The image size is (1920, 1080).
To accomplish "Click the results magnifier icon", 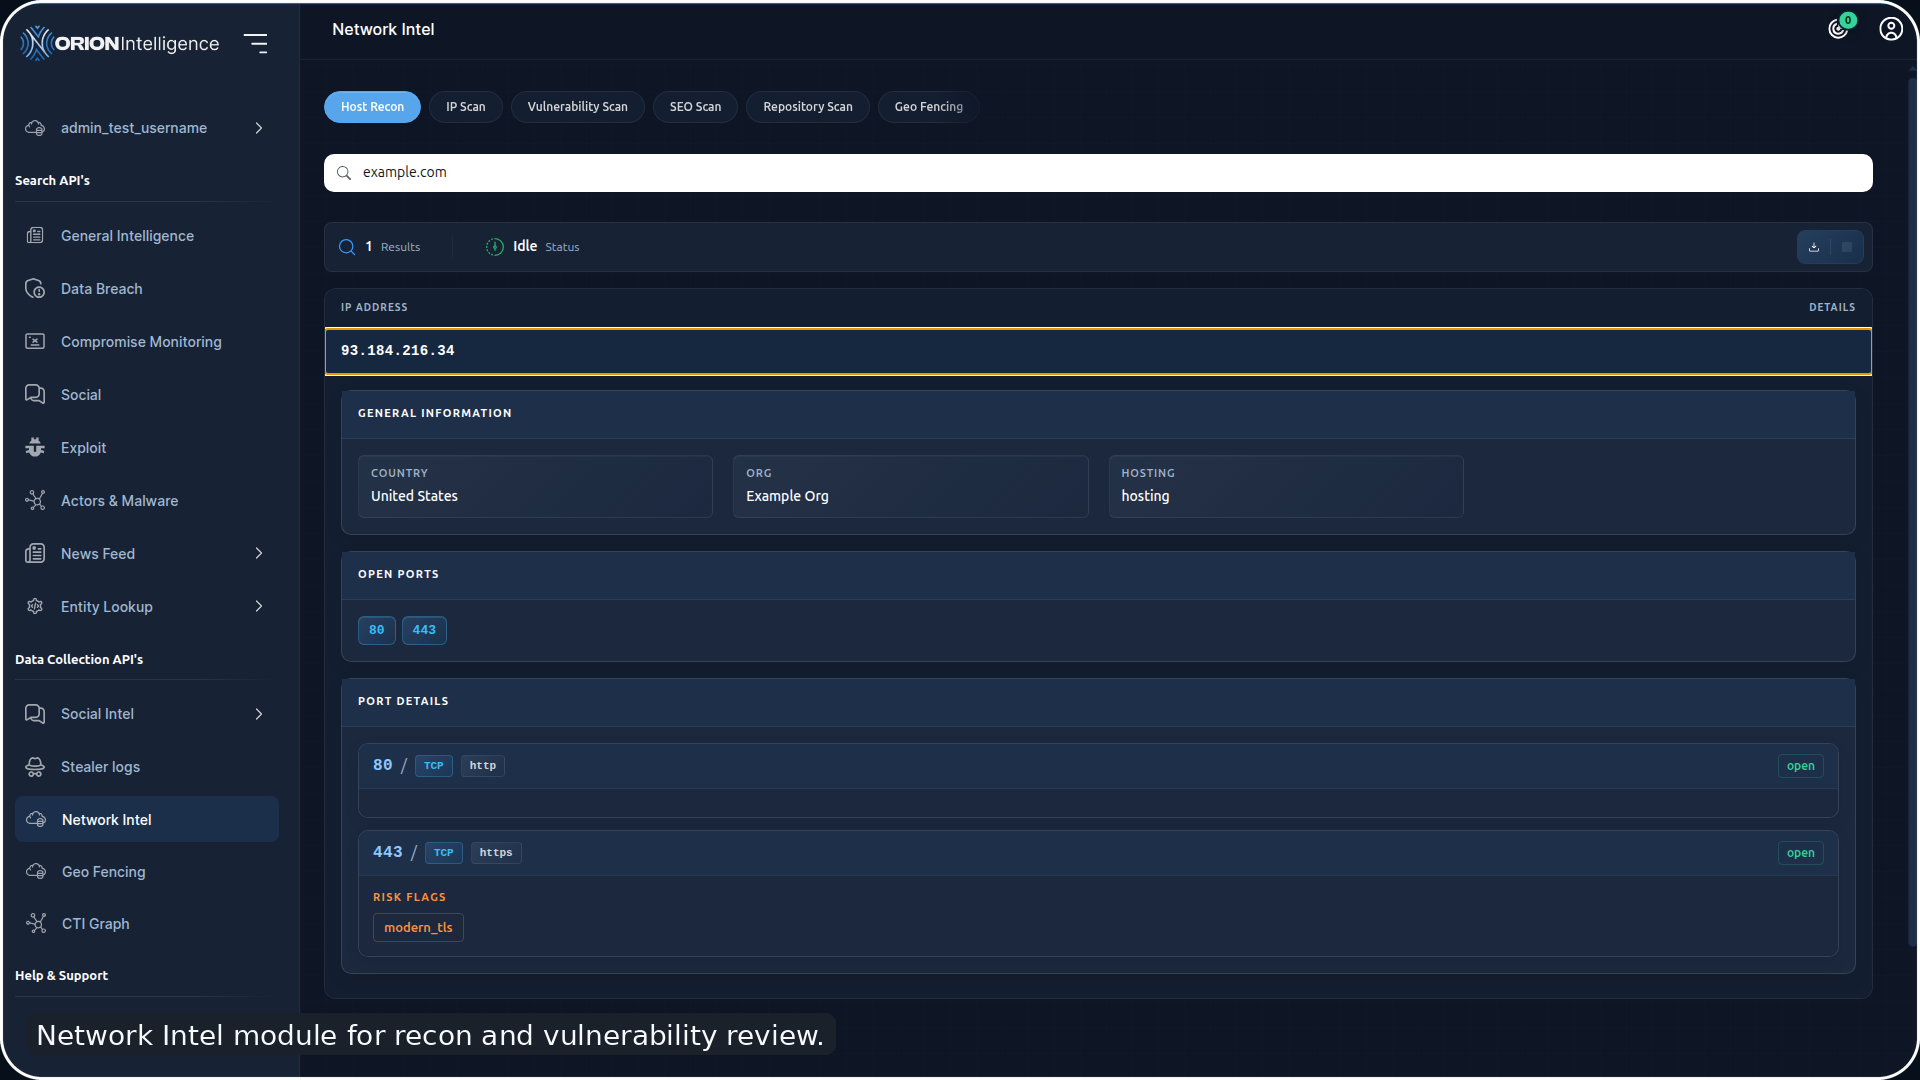I will coord(347,247).
